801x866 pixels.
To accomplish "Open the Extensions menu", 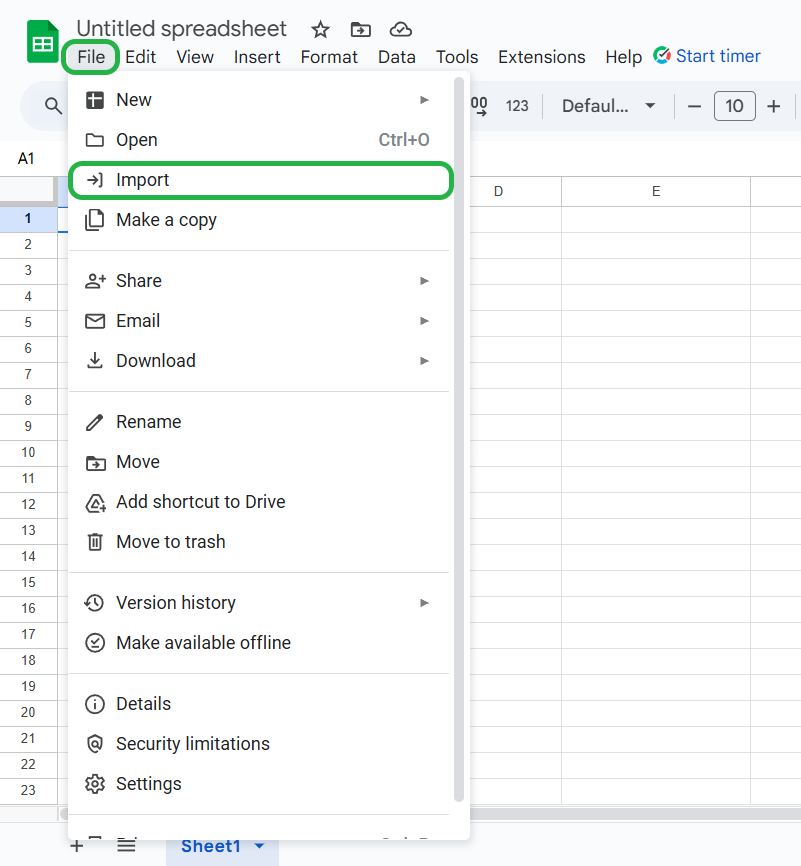I will click(x=541, y=57).
